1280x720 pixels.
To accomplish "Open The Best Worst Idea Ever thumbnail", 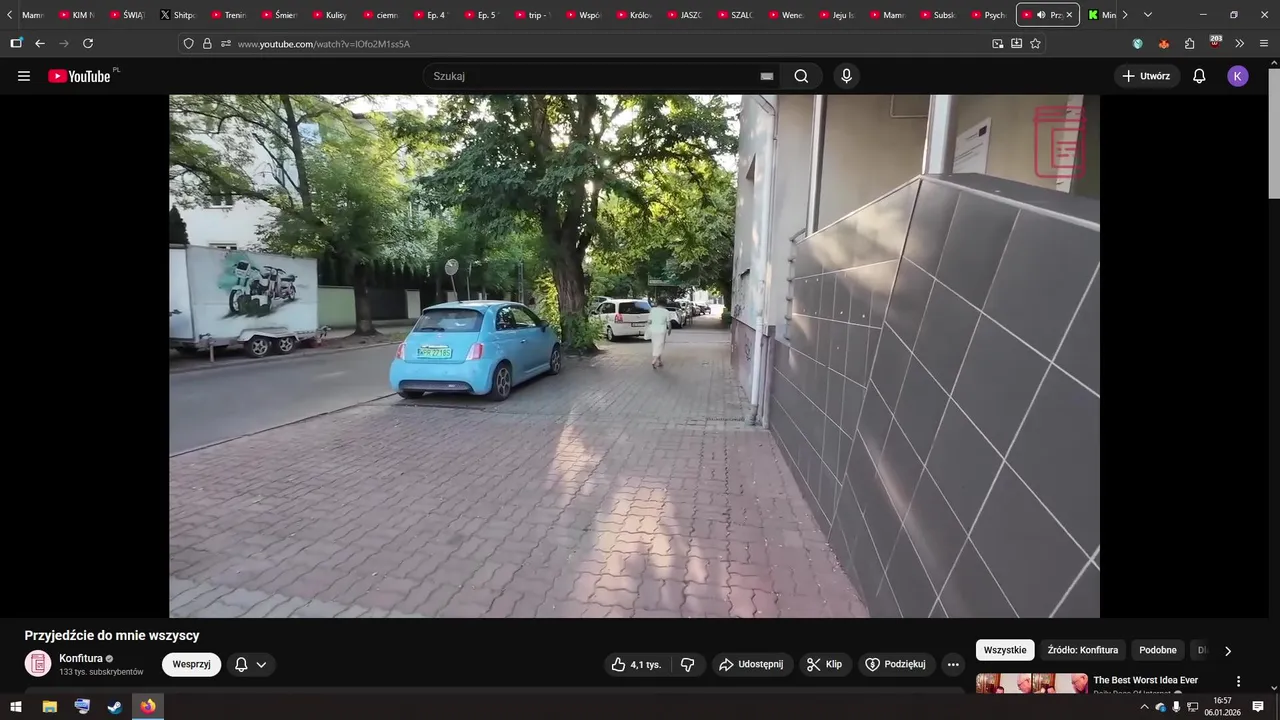I will (1032, 683).
